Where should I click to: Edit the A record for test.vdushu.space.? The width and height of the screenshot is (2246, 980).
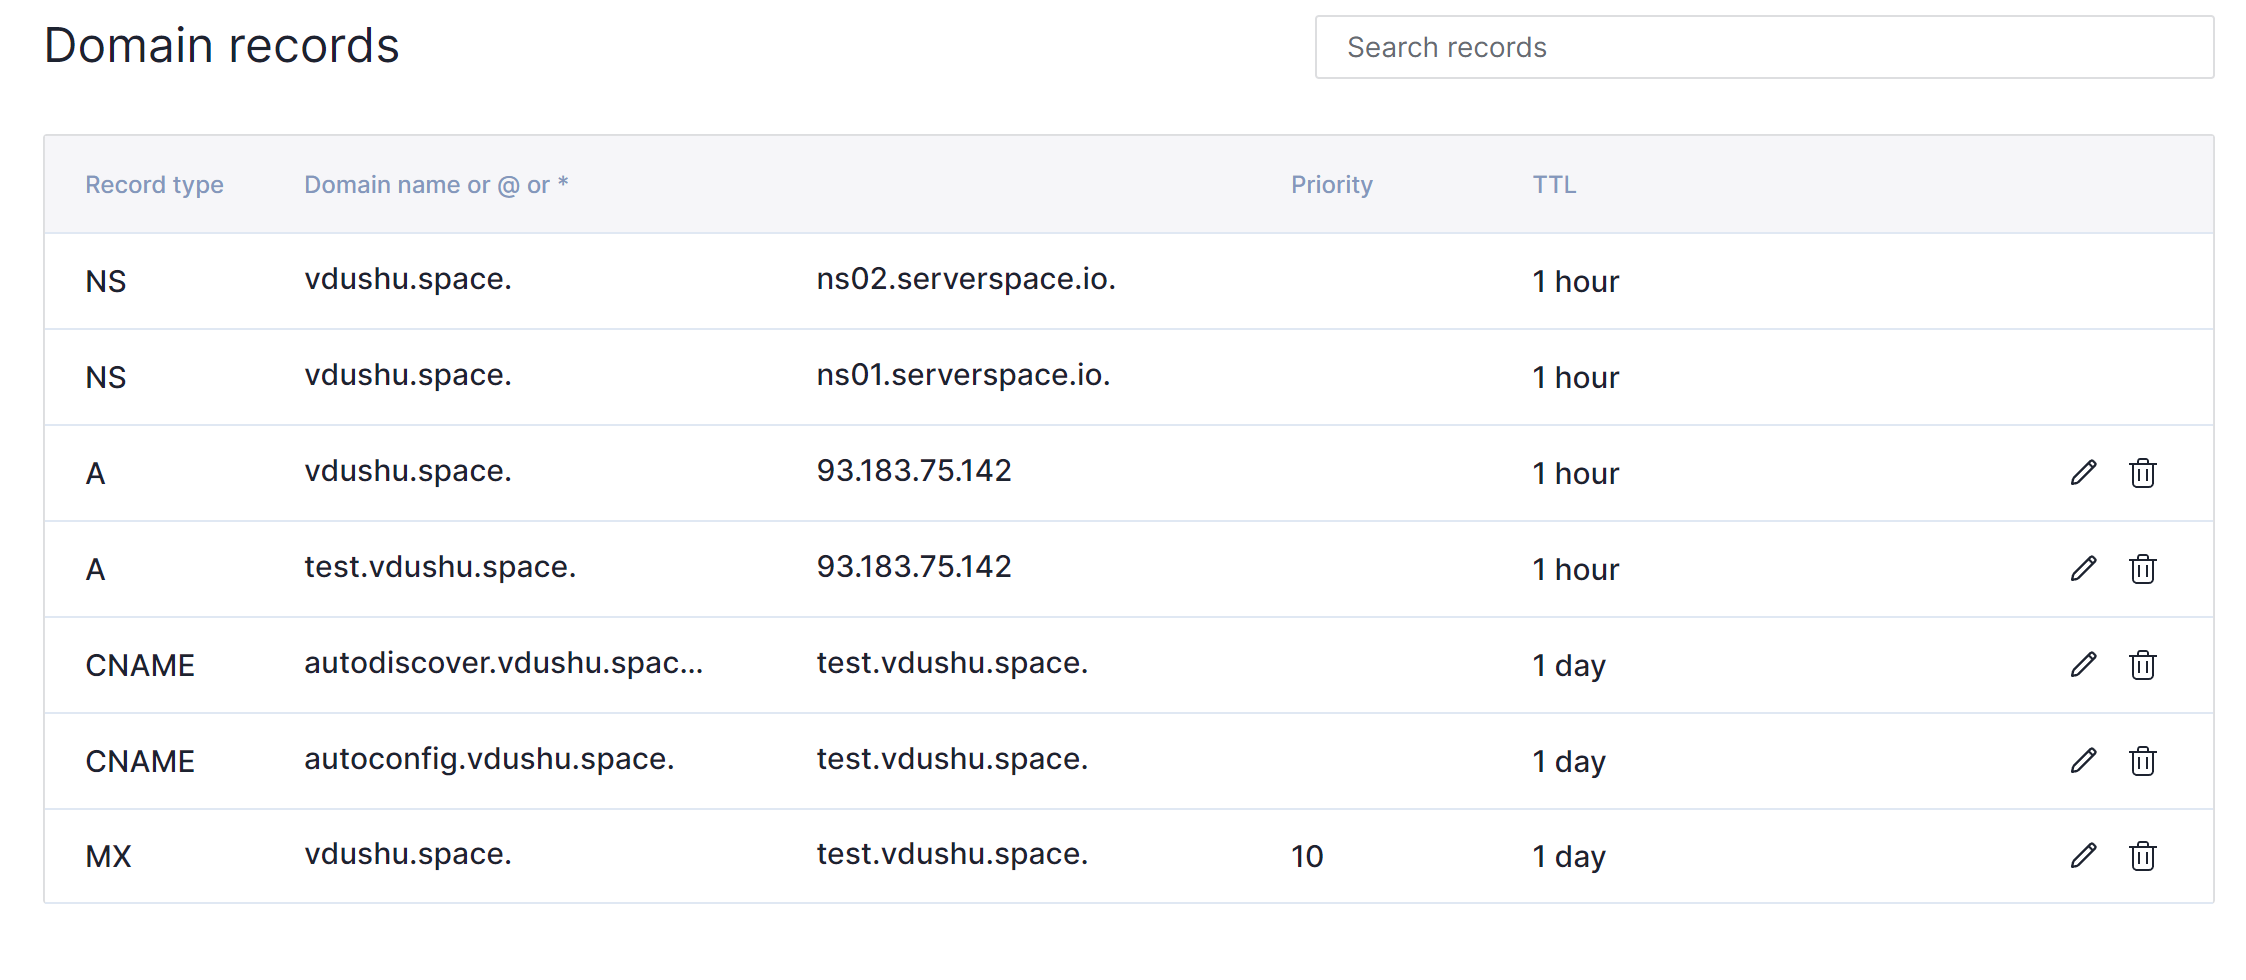point(2083,569)
